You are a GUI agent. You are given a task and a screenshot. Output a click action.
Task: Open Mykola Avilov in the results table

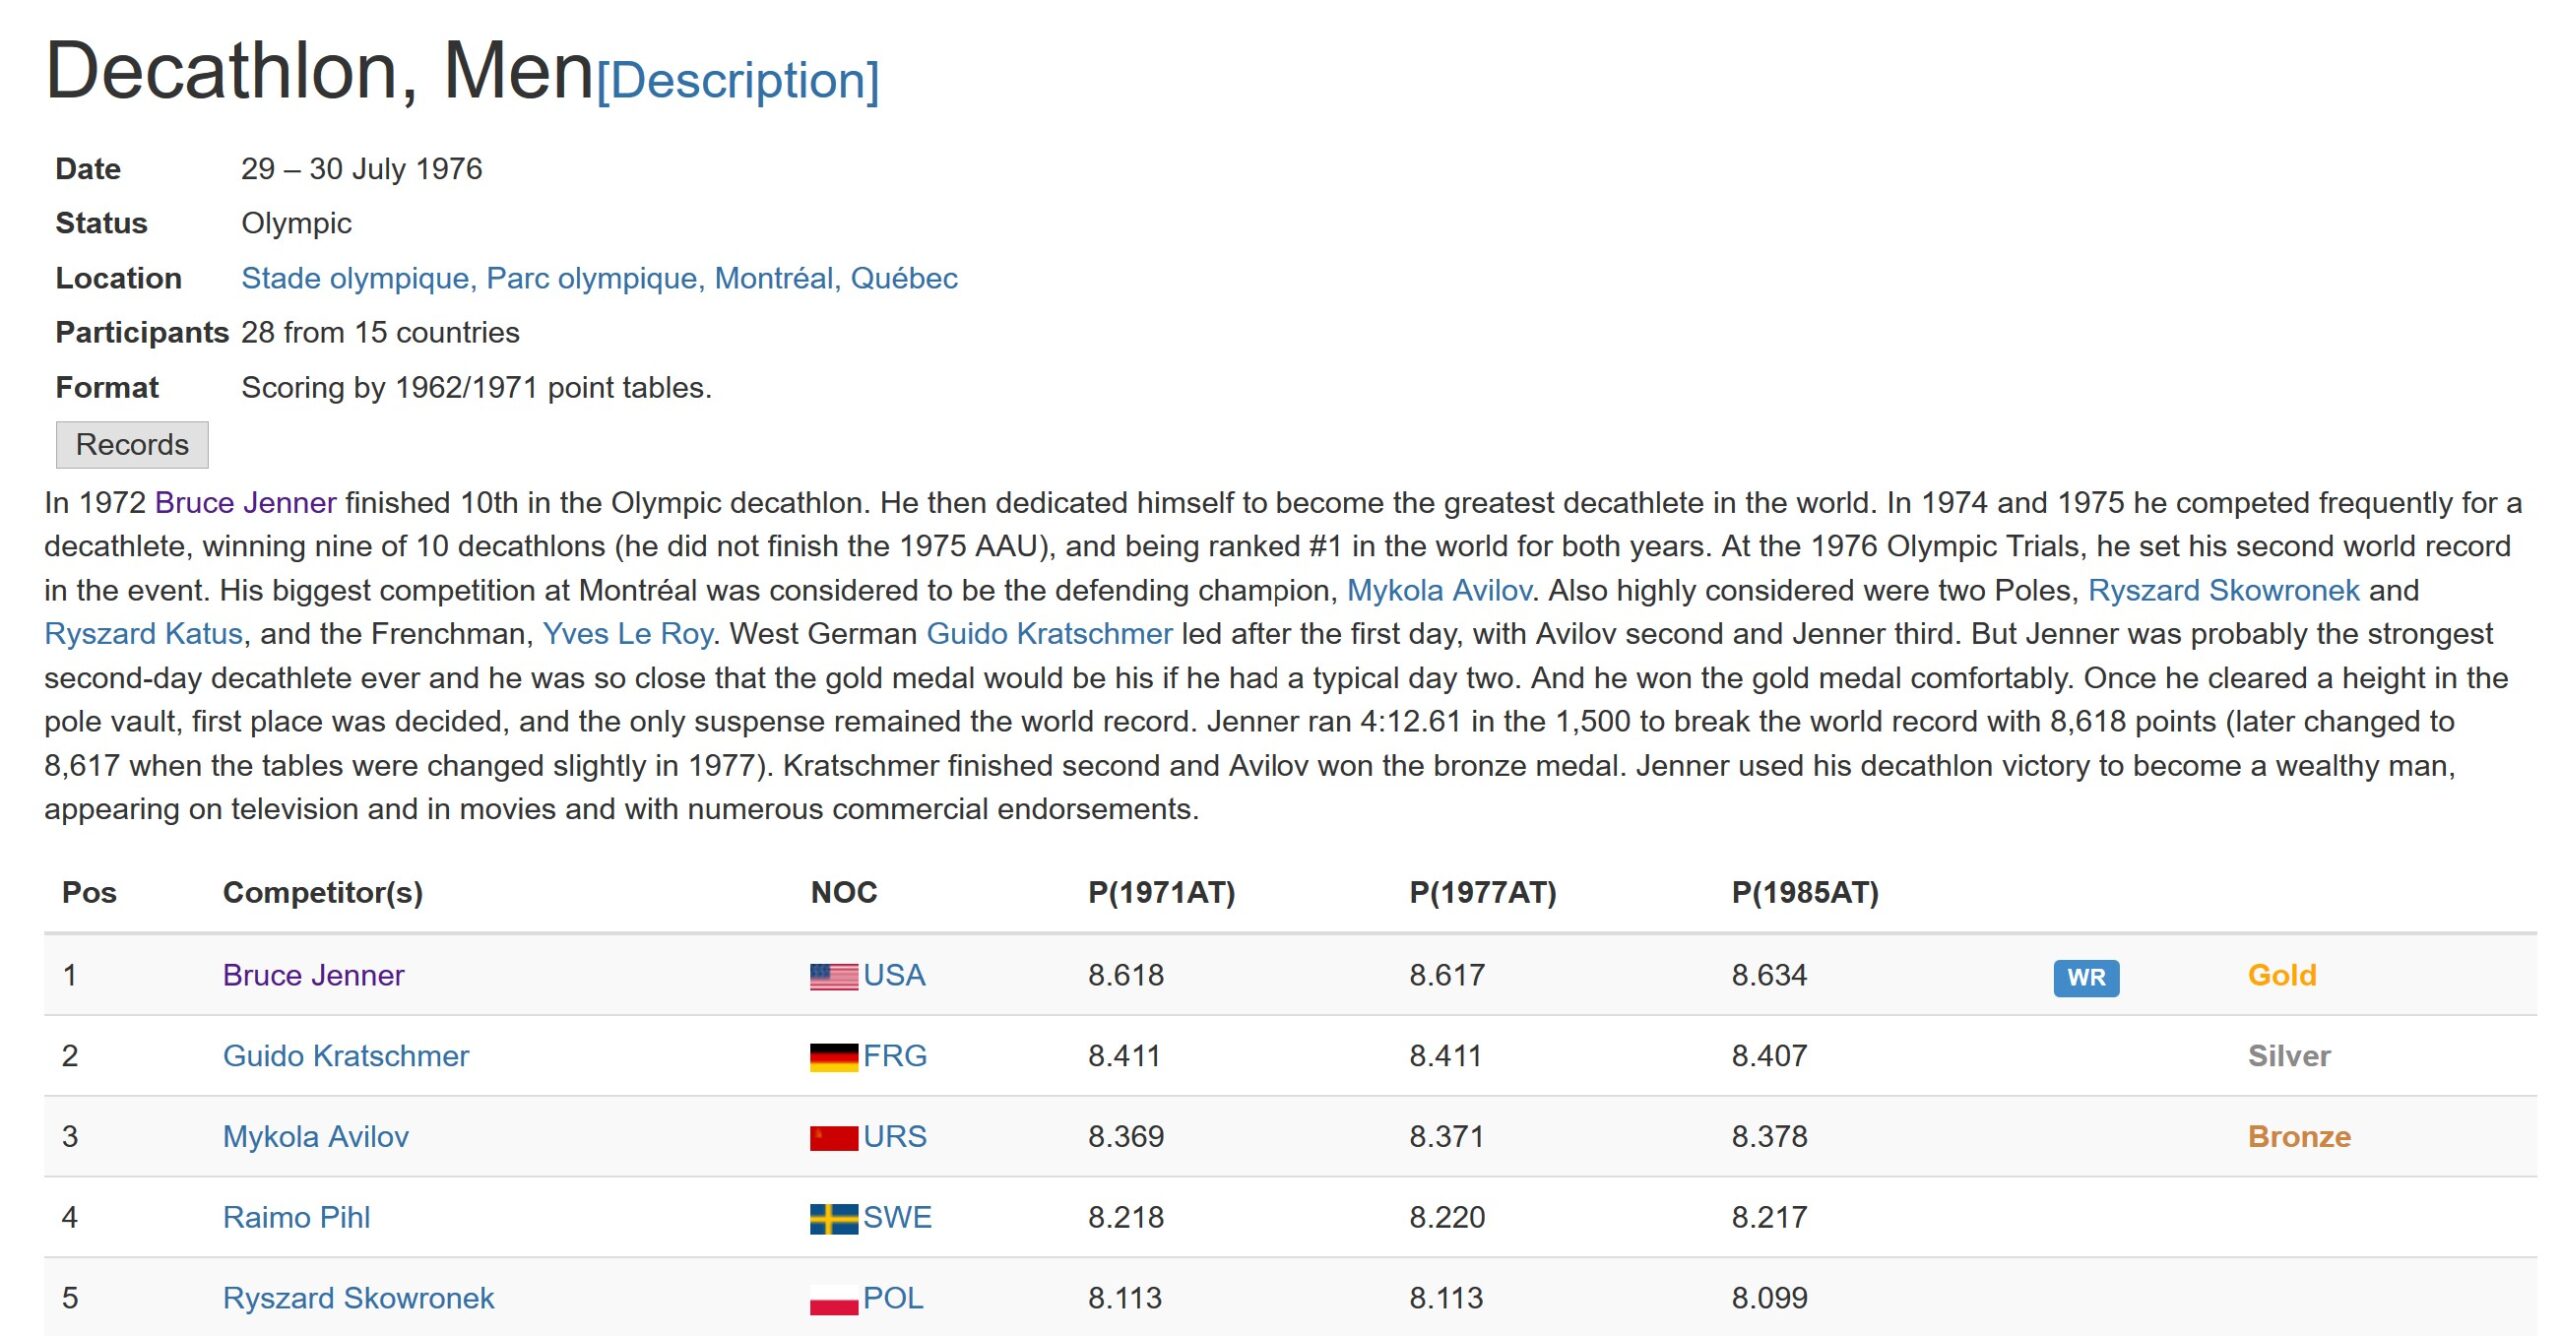315,1137
